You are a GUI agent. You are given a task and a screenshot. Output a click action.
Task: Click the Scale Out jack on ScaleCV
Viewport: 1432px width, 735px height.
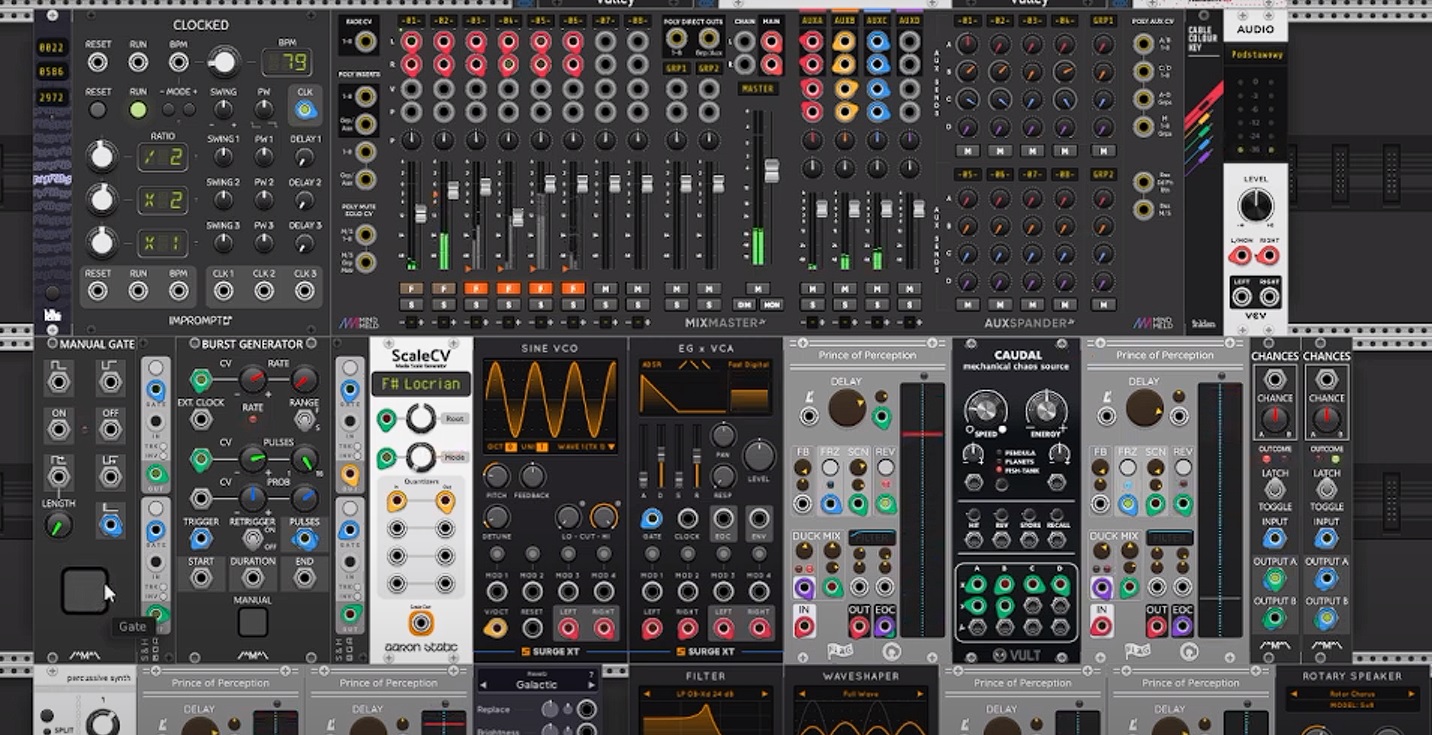[x=421, y=624]
